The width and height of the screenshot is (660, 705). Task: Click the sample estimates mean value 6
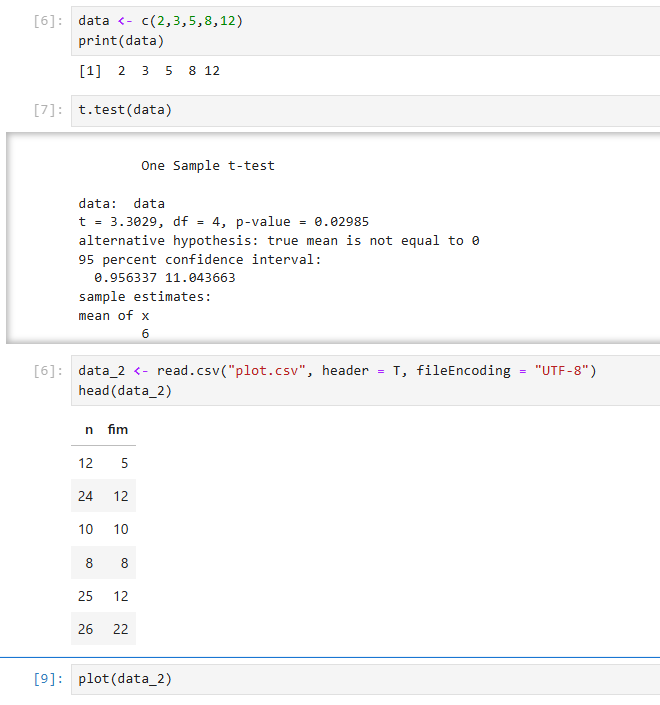pos(145,334)
